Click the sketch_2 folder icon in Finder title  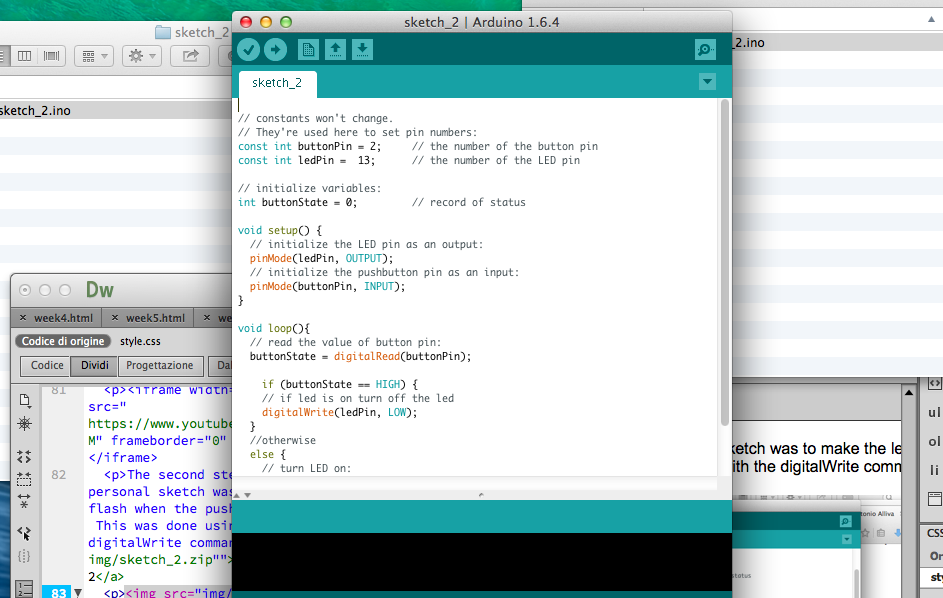[162, 32]
